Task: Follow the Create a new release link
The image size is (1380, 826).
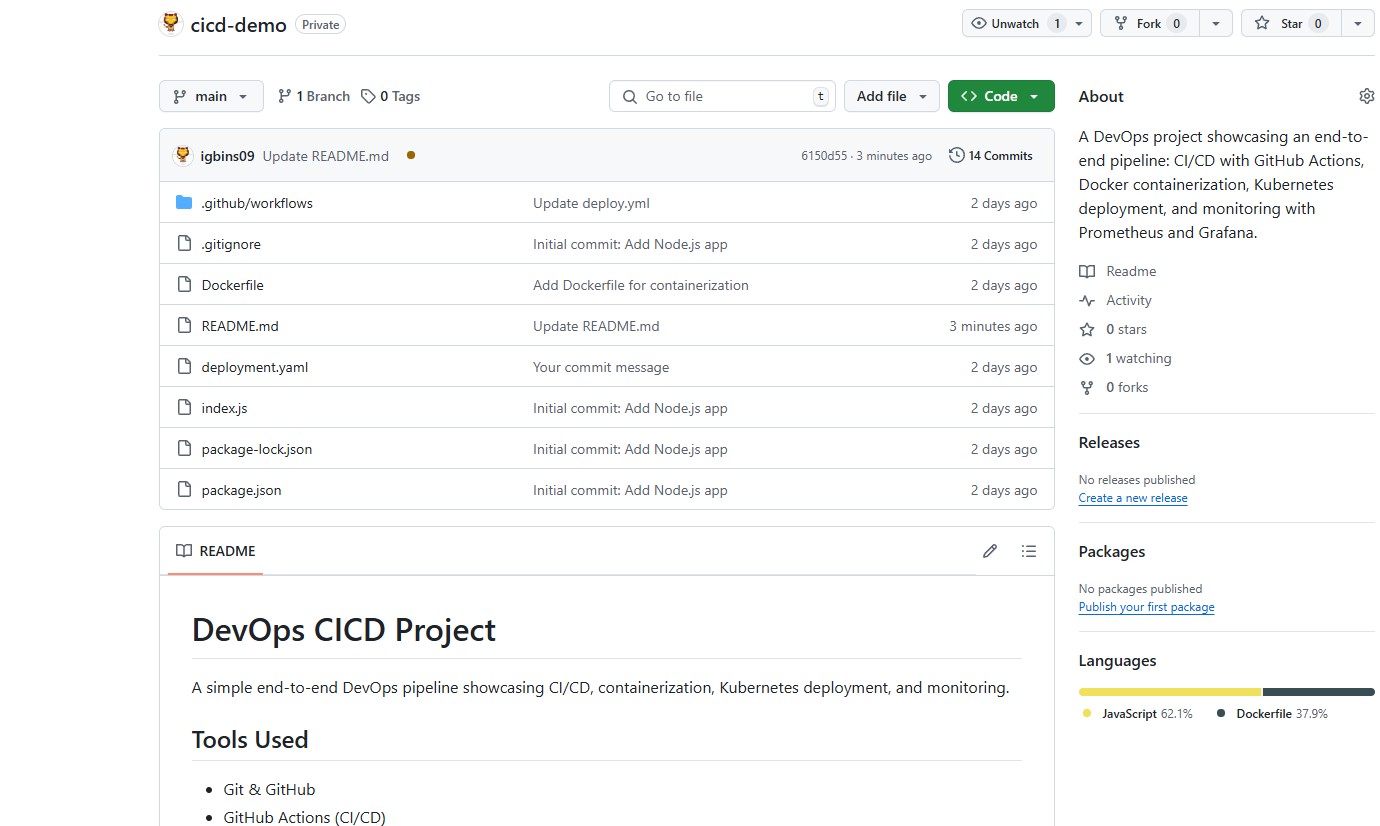Action: point(1132,497)
